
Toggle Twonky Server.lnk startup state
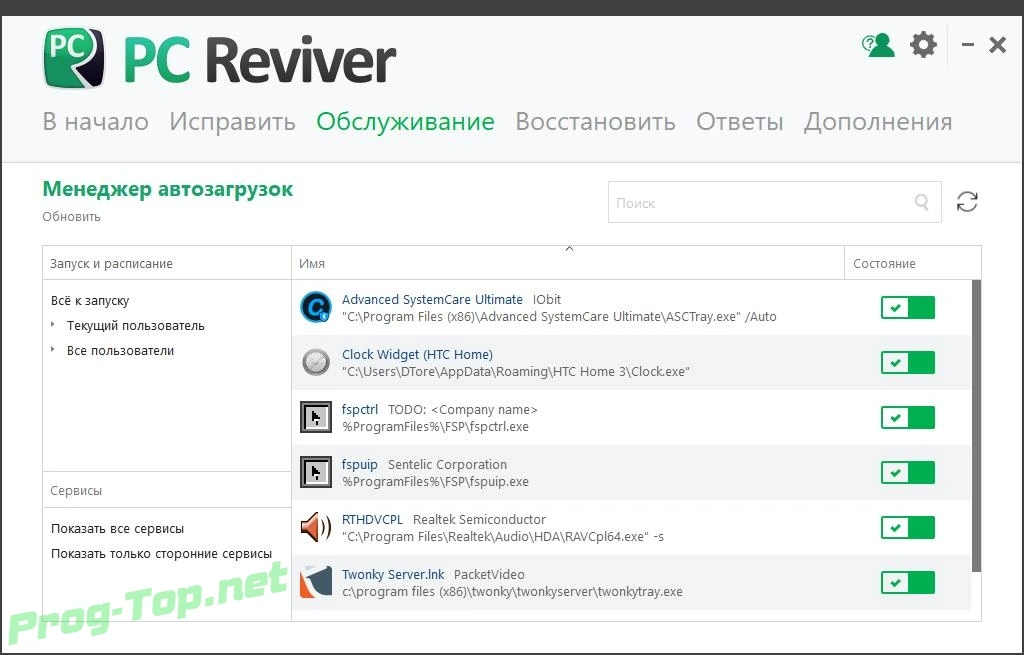coord(908,582)
